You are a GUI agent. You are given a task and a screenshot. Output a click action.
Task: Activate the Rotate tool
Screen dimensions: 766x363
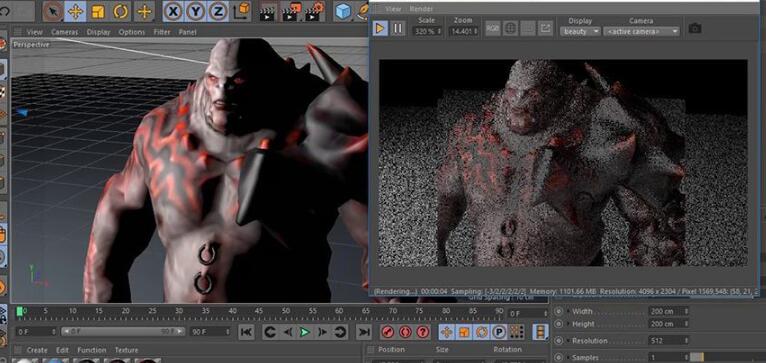point(121,12)
